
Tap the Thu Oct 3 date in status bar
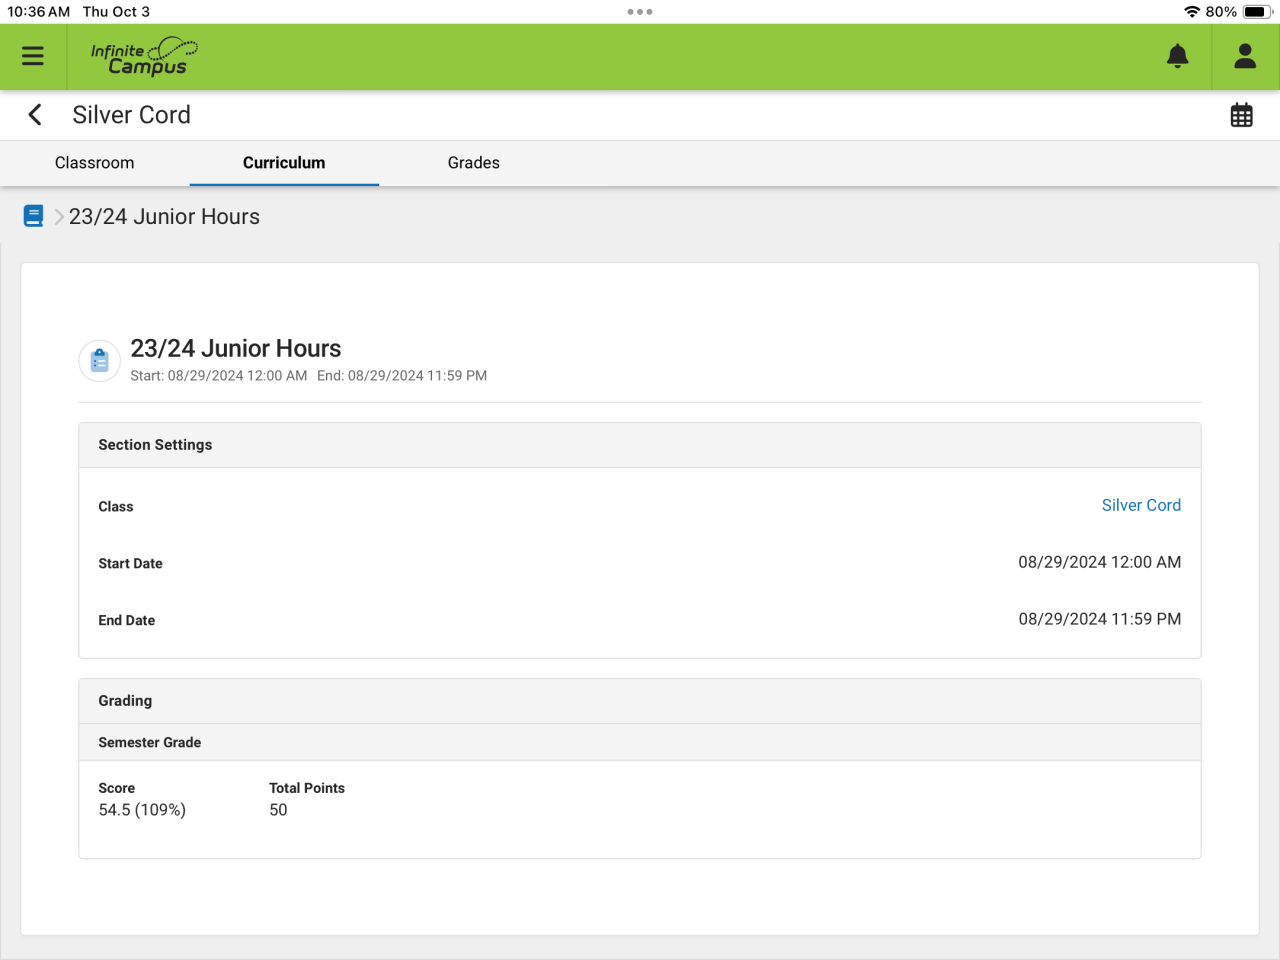116,12
